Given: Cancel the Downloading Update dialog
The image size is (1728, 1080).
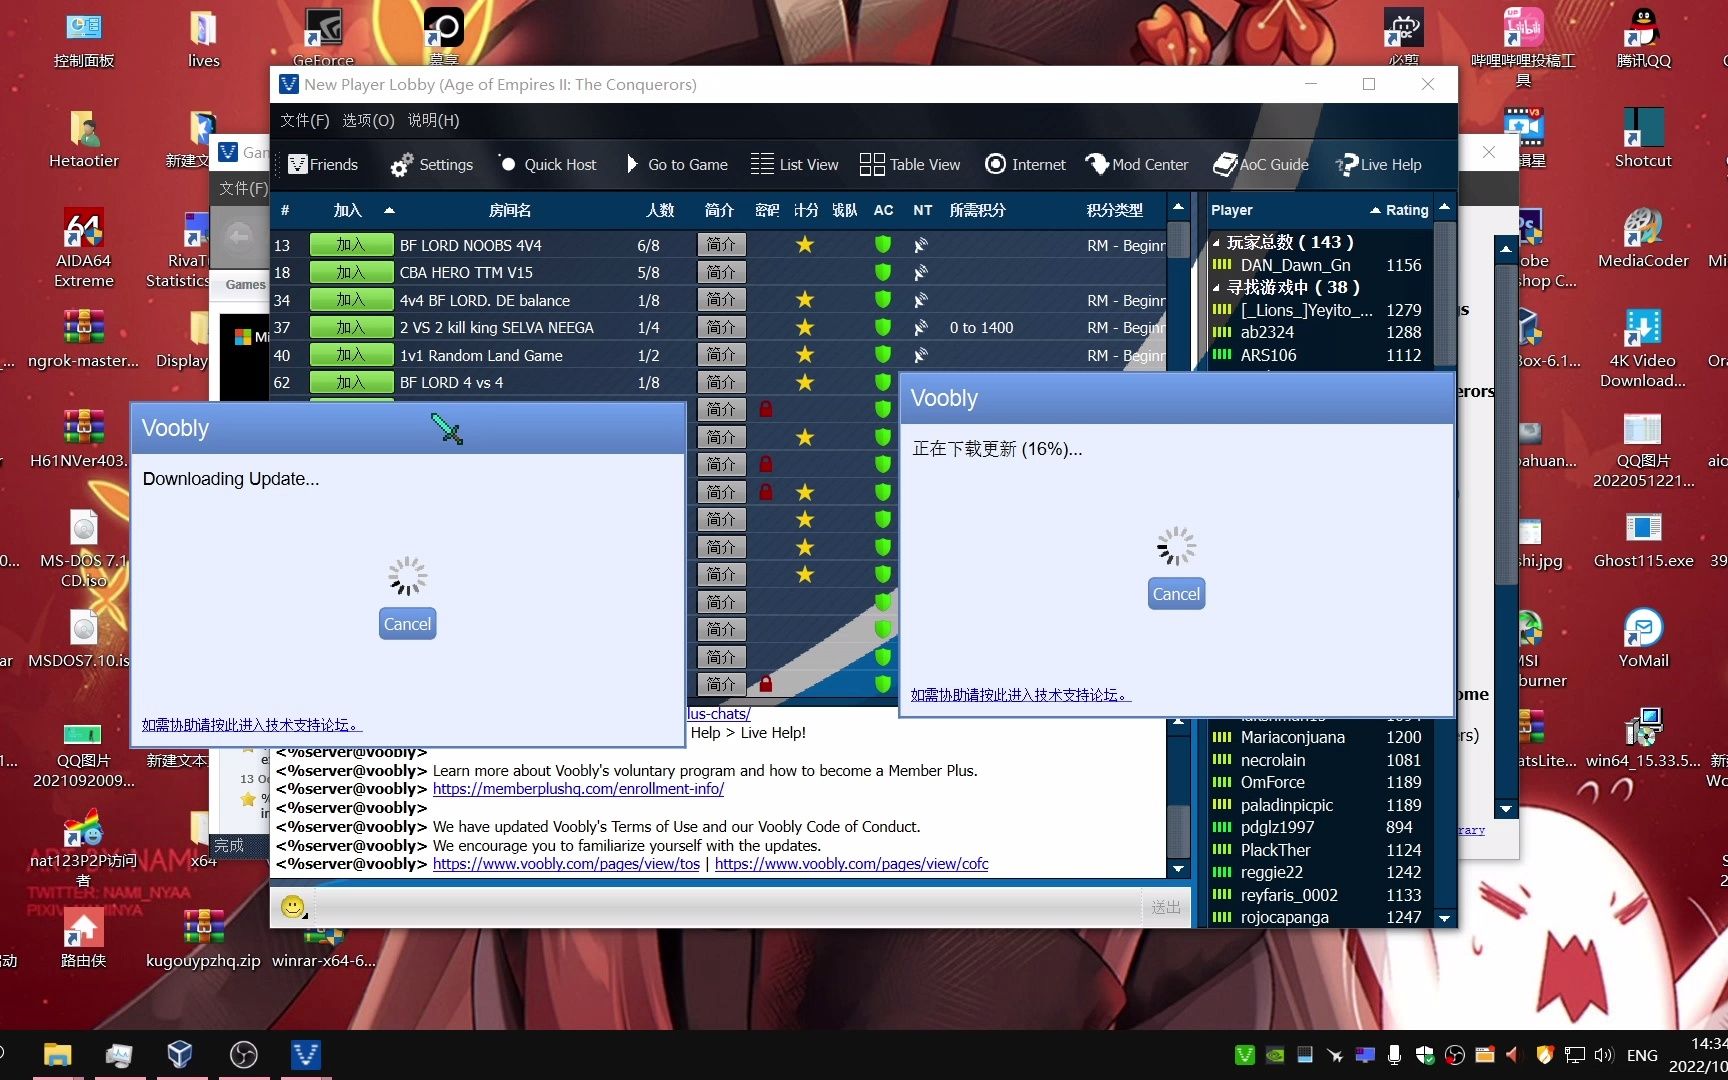Looking at the screenshot, I should [x=408, y=624].
